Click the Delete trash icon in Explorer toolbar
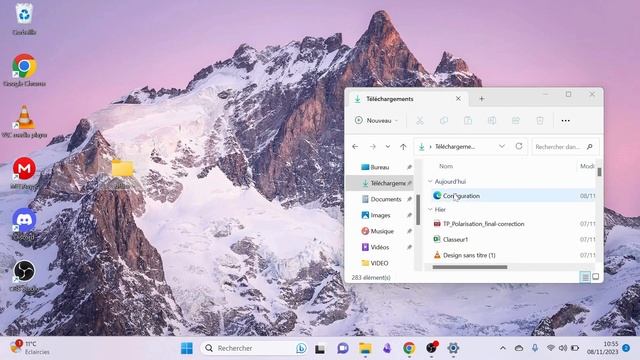The image size is (640, 360). 540,120
